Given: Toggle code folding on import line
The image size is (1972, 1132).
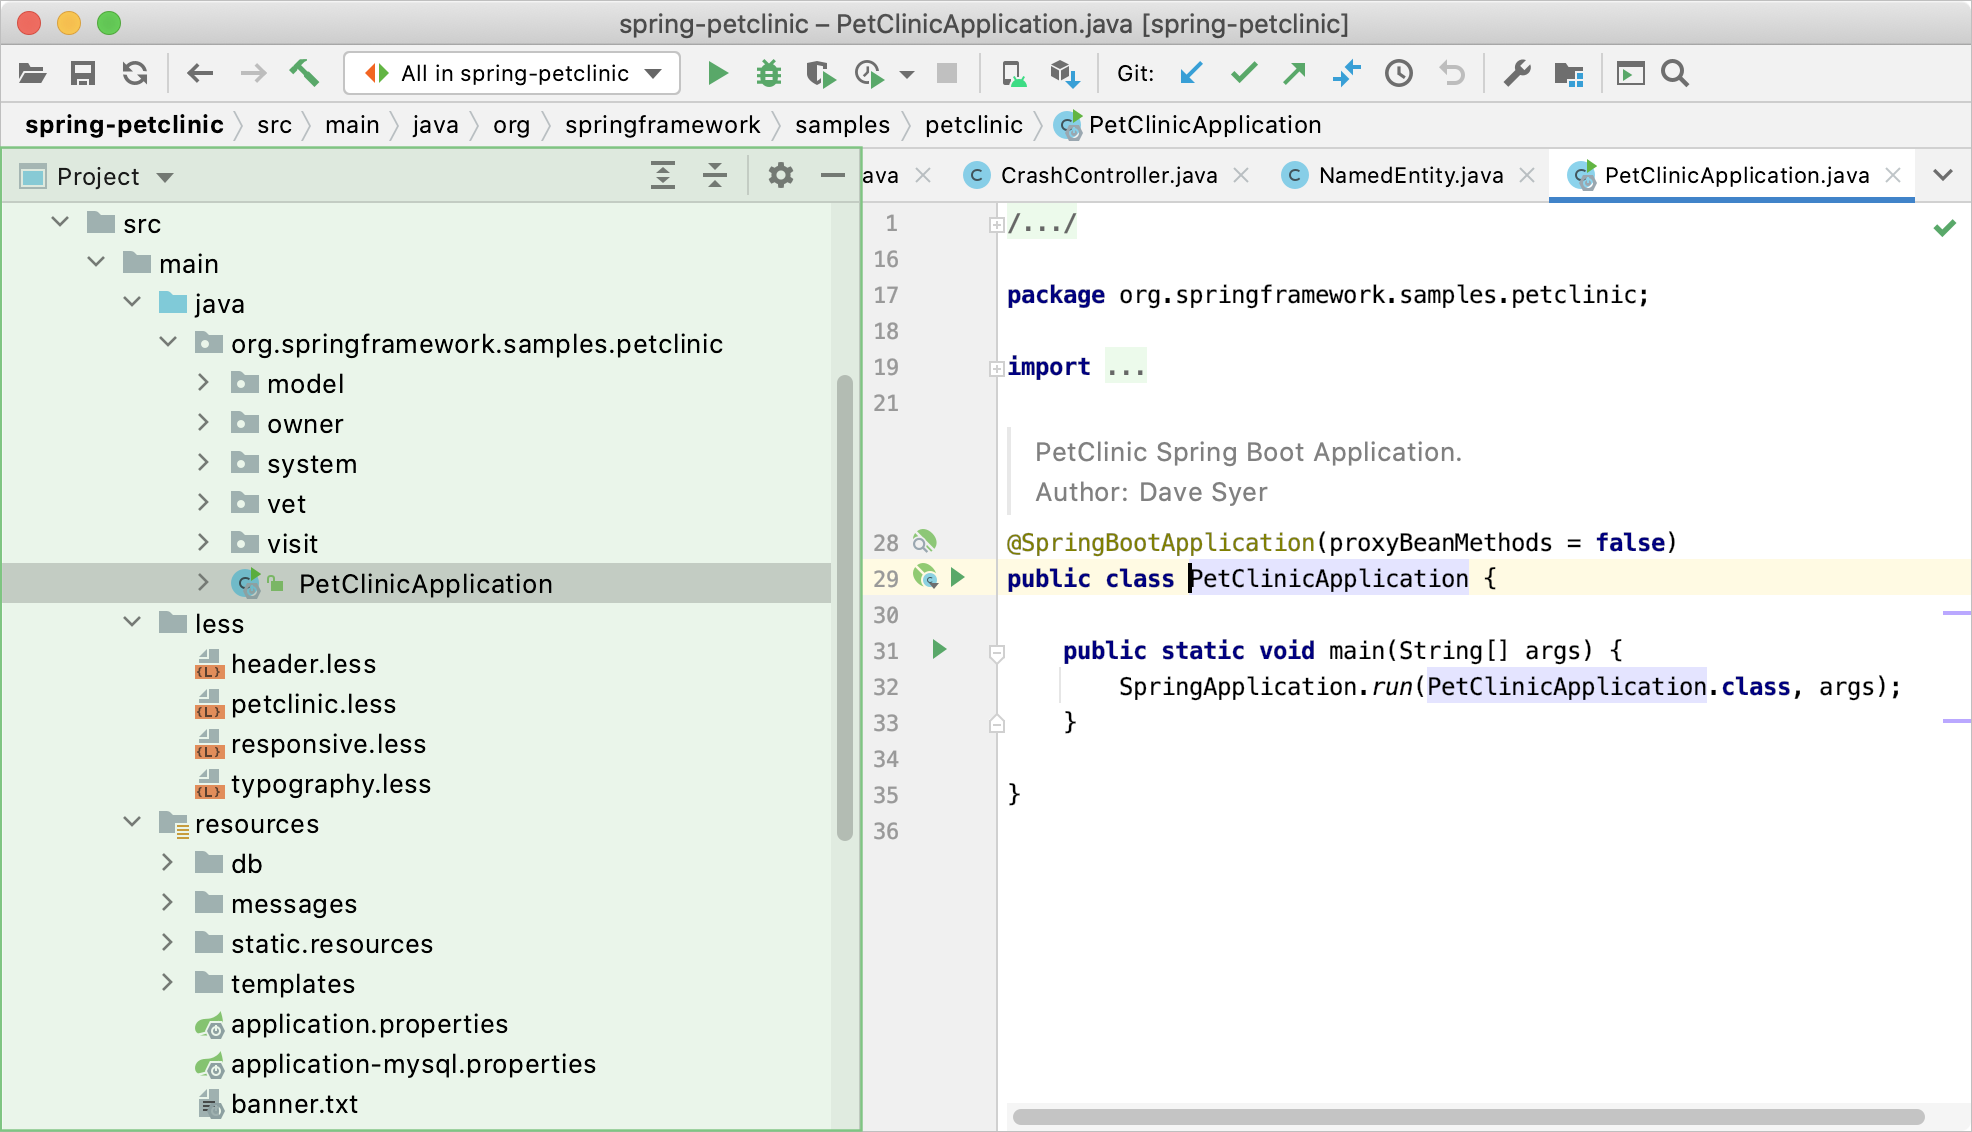Looking at the screenshot, I should tap(996, 368).
